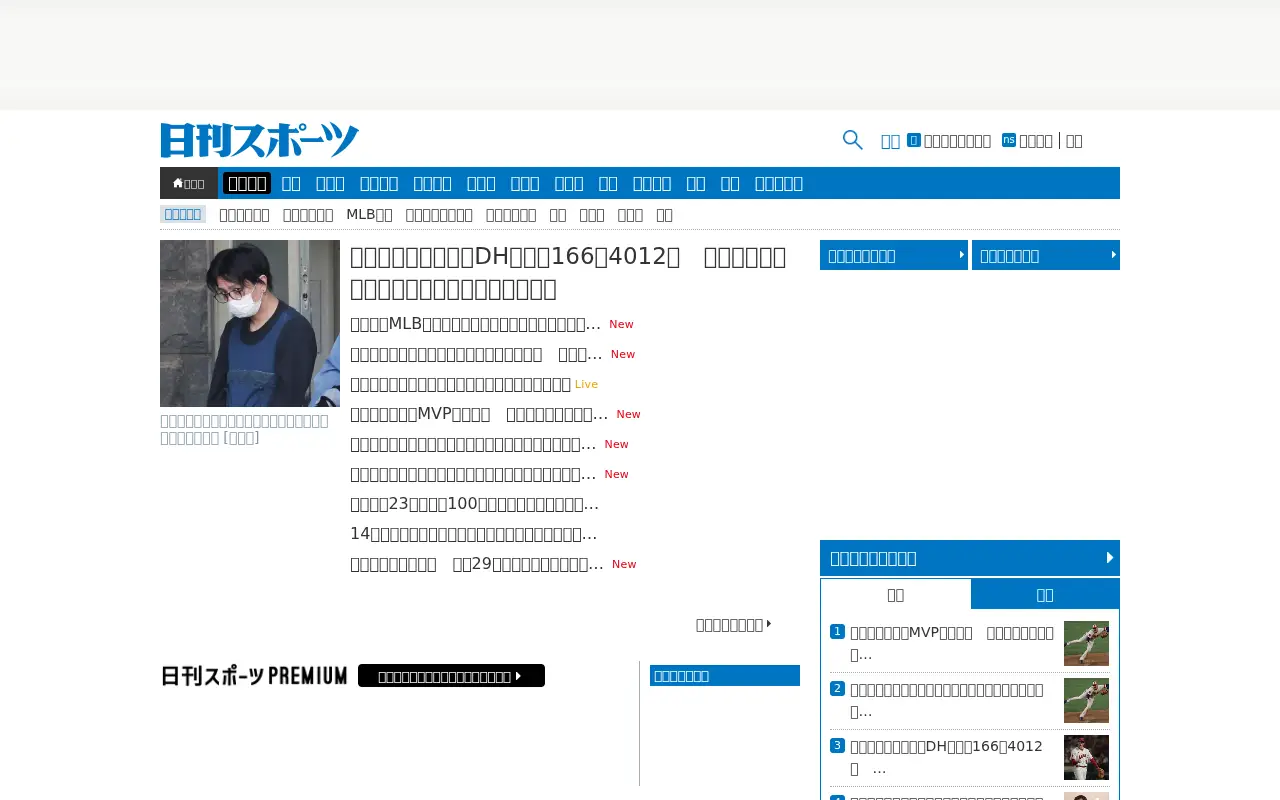
Task: Select the light-blue highlighted sub-navigation item
Action: (183, 214)
